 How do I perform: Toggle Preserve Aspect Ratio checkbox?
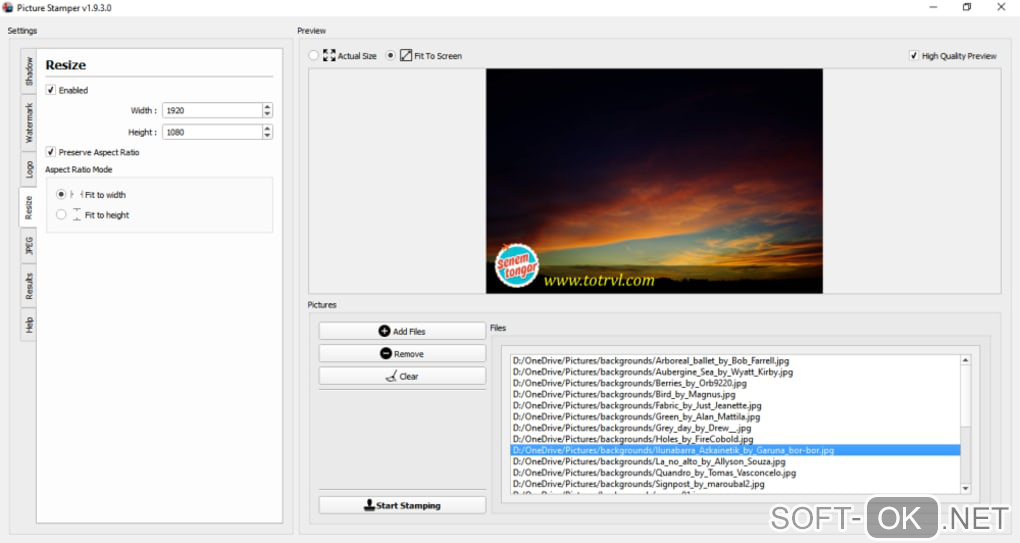click(x=51, y=152)
